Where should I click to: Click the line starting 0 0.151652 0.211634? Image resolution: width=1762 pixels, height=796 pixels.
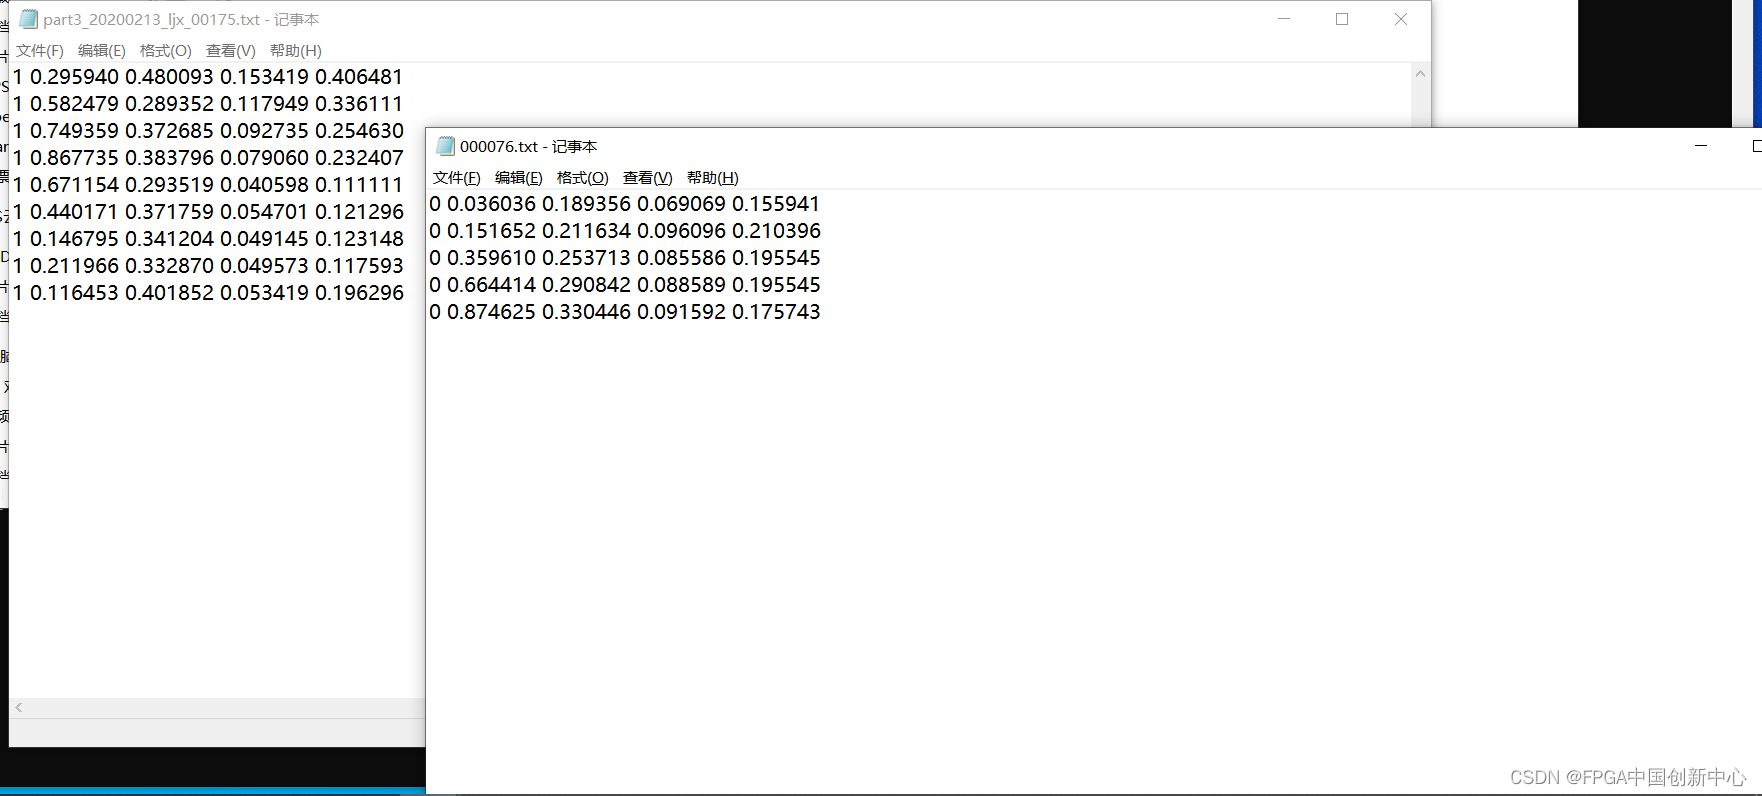(625, 231)
